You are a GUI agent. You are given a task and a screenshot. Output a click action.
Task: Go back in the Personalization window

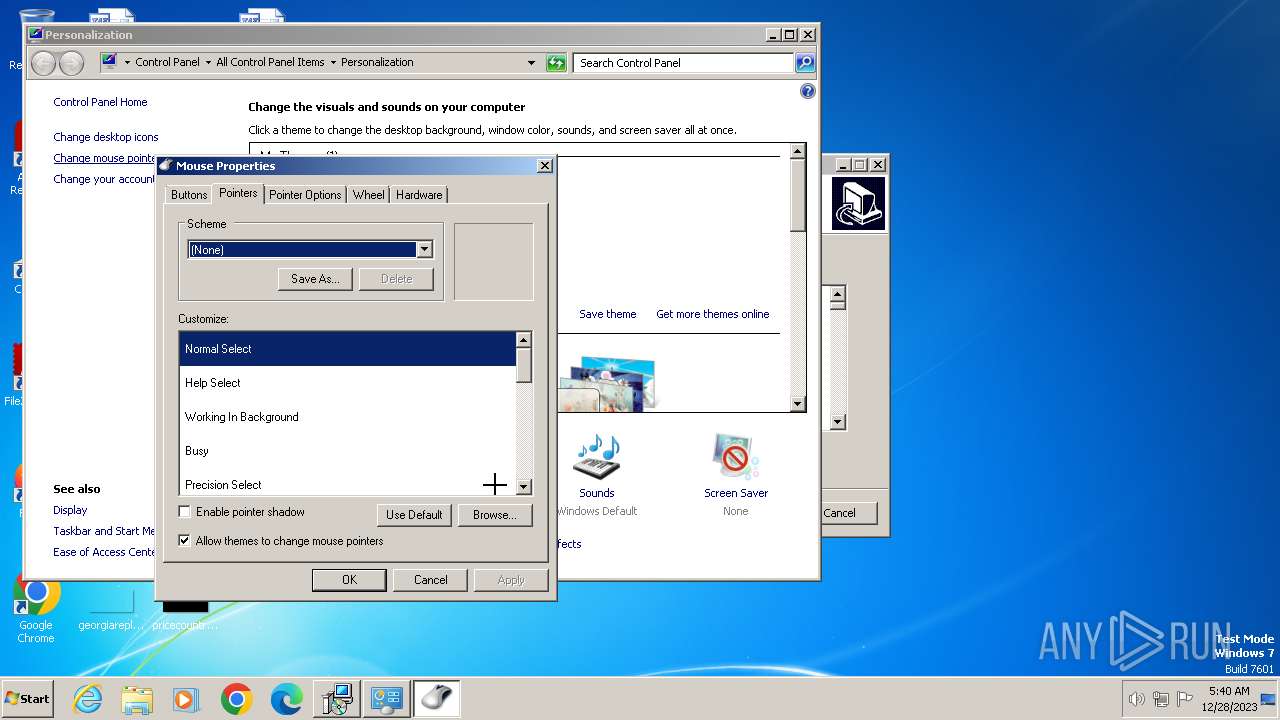[43, 63]
